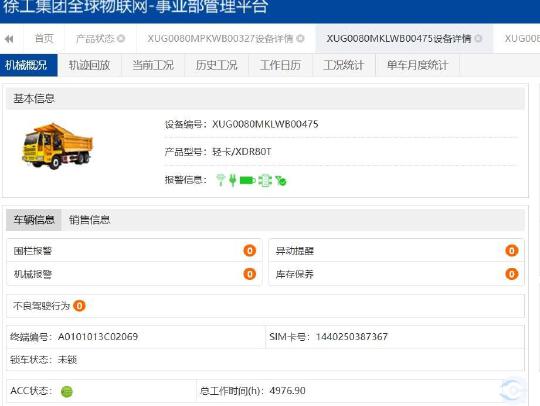Open the 历史工况 tab

point(217,65)
